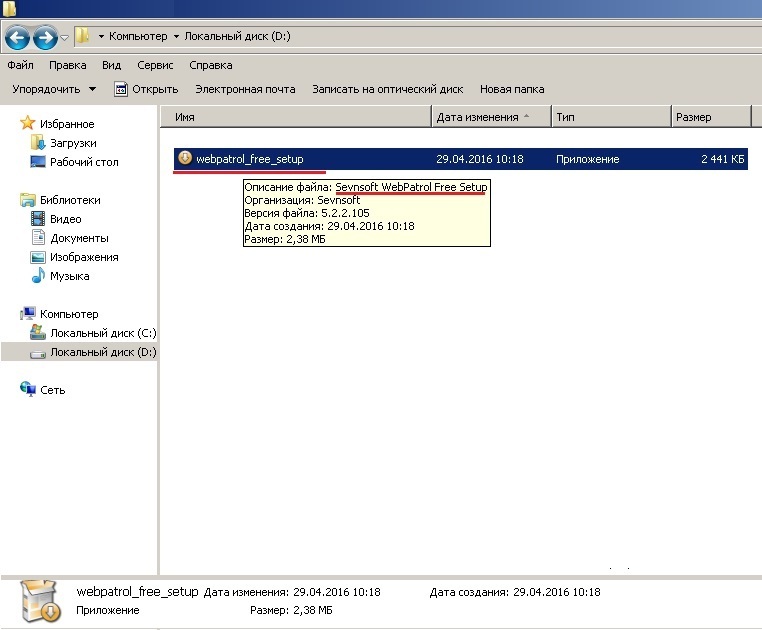Click the Forward navigation arrow button
The image size is (762, 630).
tap(45, 38)
